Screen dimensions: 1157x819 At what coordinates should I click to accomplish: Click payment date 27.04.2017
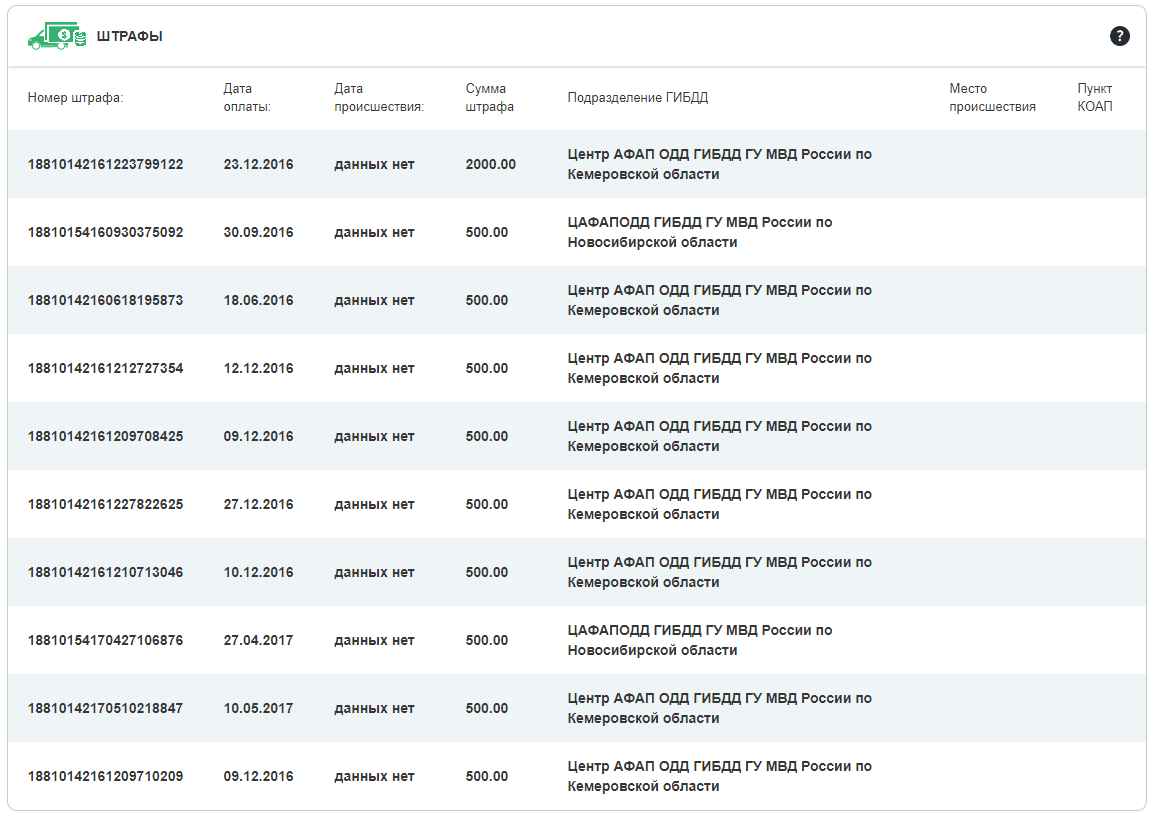[x=258, y=640]
